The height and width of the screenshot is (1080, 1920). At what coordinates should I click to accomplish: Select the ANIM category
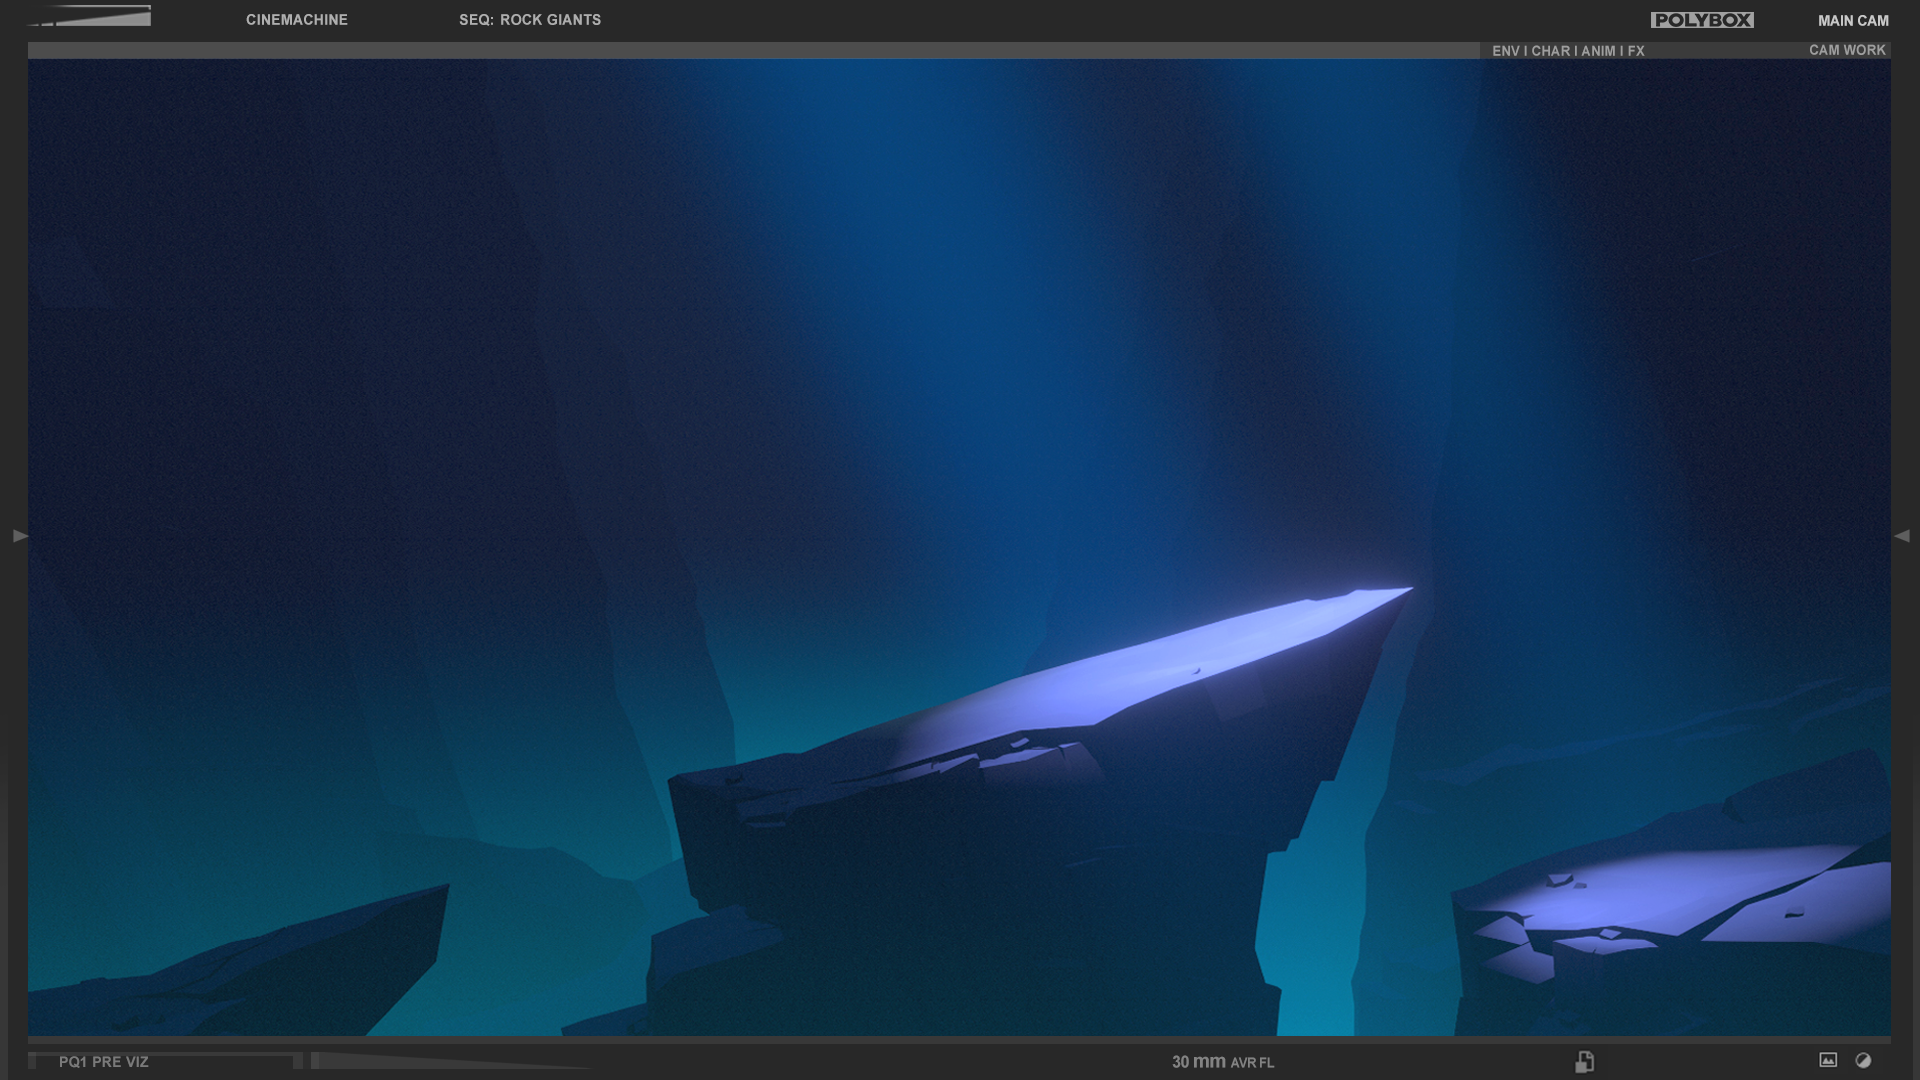[1598, 51]
